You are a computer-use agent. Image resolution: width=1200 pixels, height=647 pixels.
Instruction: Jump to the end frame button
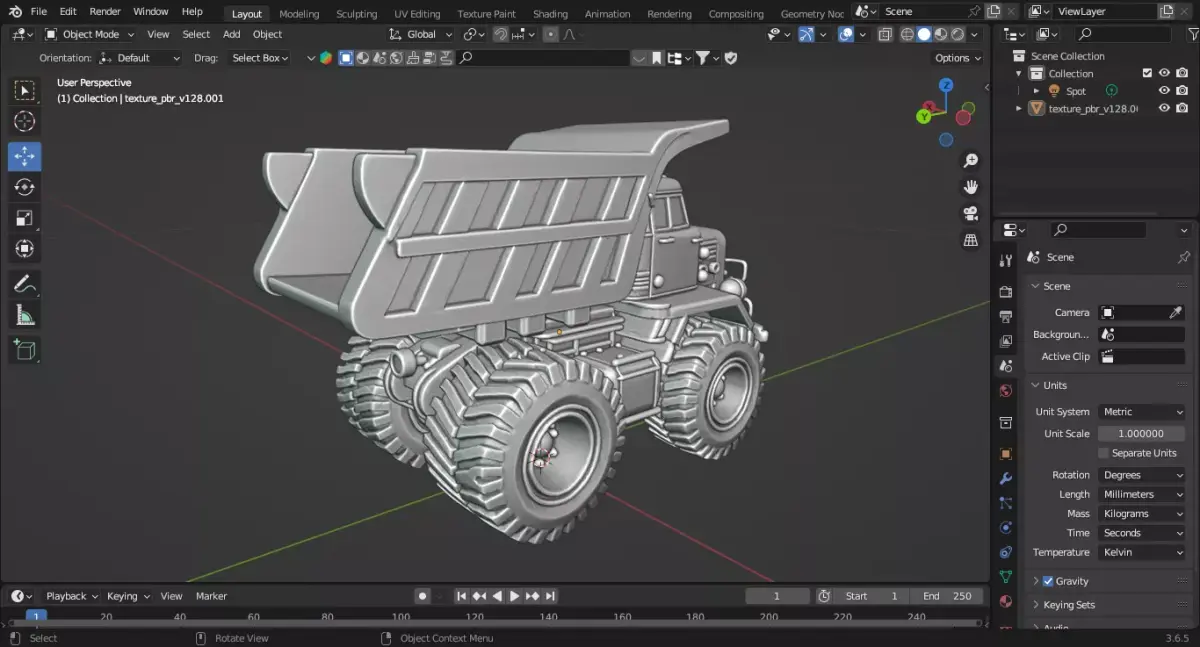[x=550, y=596]
